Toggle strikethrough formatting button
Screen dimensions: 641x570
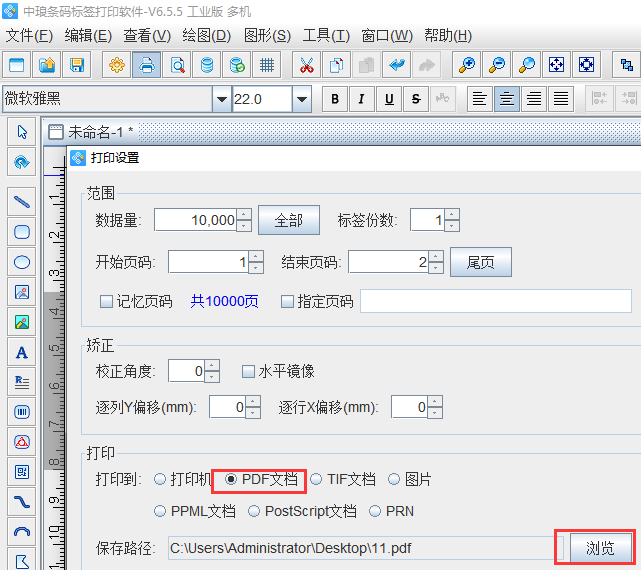click(416, 99)
